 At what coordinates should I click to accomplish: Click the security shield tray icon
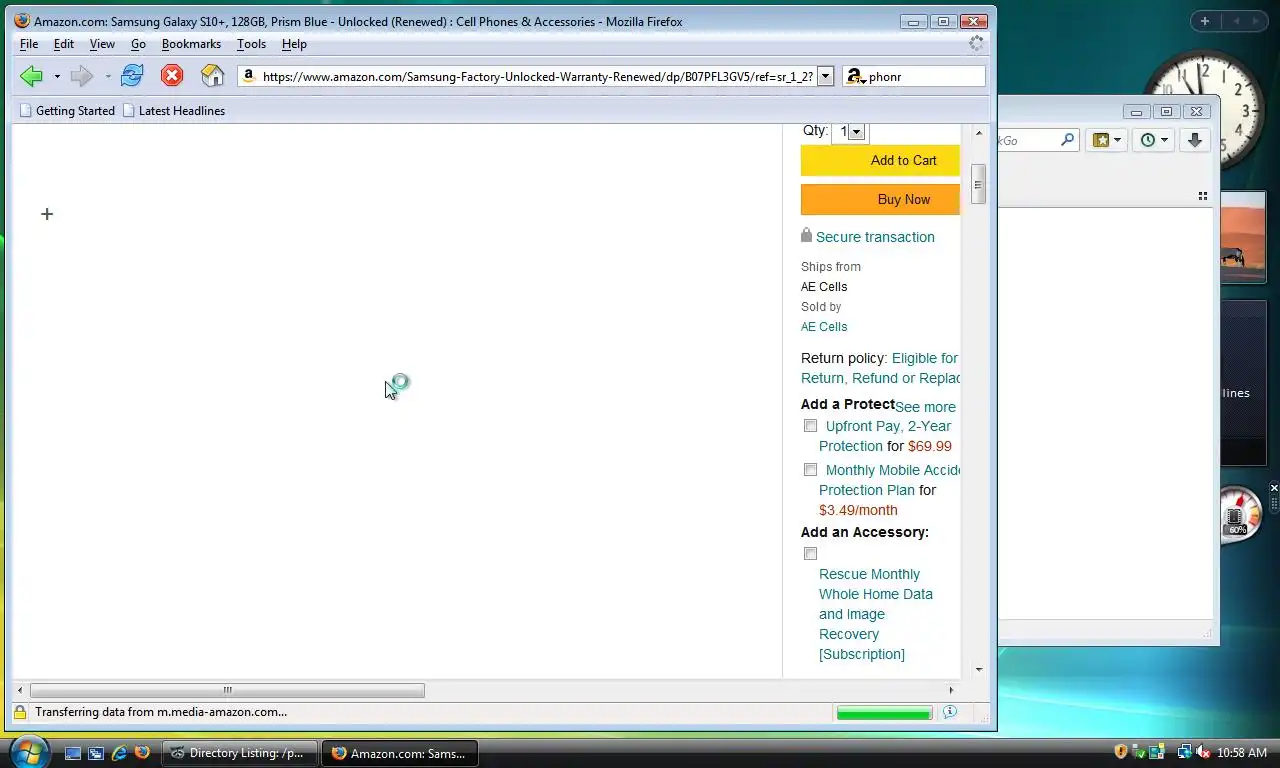click(x=1121, y=752)
